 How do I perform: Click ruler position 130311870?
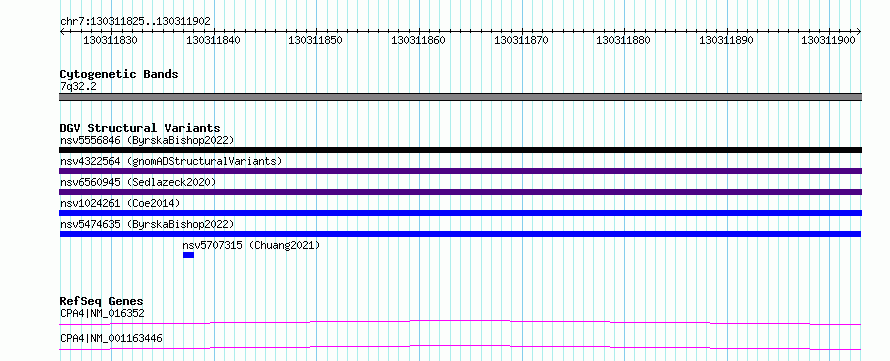[x=521, y=40]
